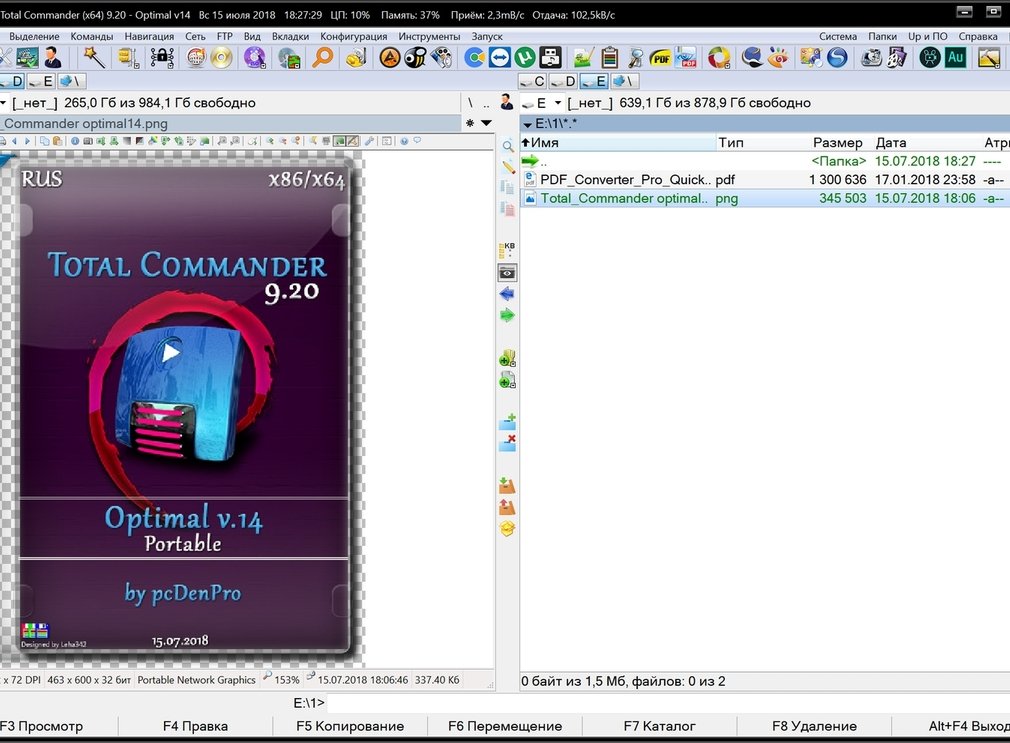Image resolution: width=1010 pixels, height=743 pixels.
Task: Select the Total_Commander optimal.. png file
Action: tap(765, 198)
